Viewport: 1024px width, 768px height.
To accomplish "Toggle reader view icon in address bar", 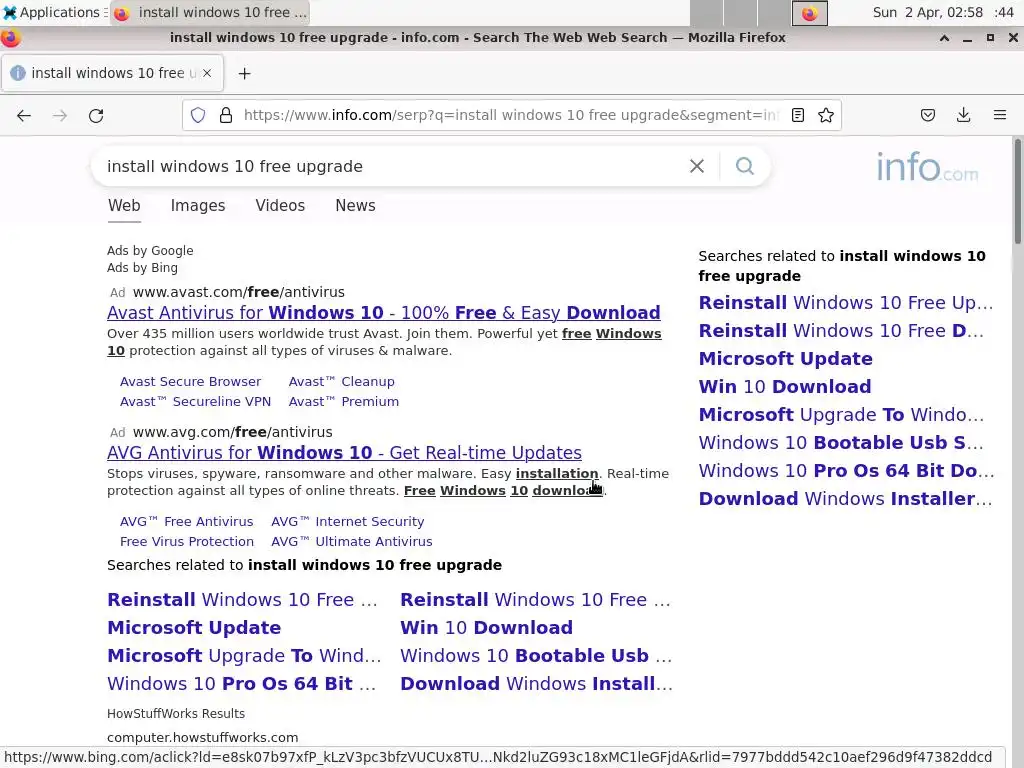I will [797, 116].
